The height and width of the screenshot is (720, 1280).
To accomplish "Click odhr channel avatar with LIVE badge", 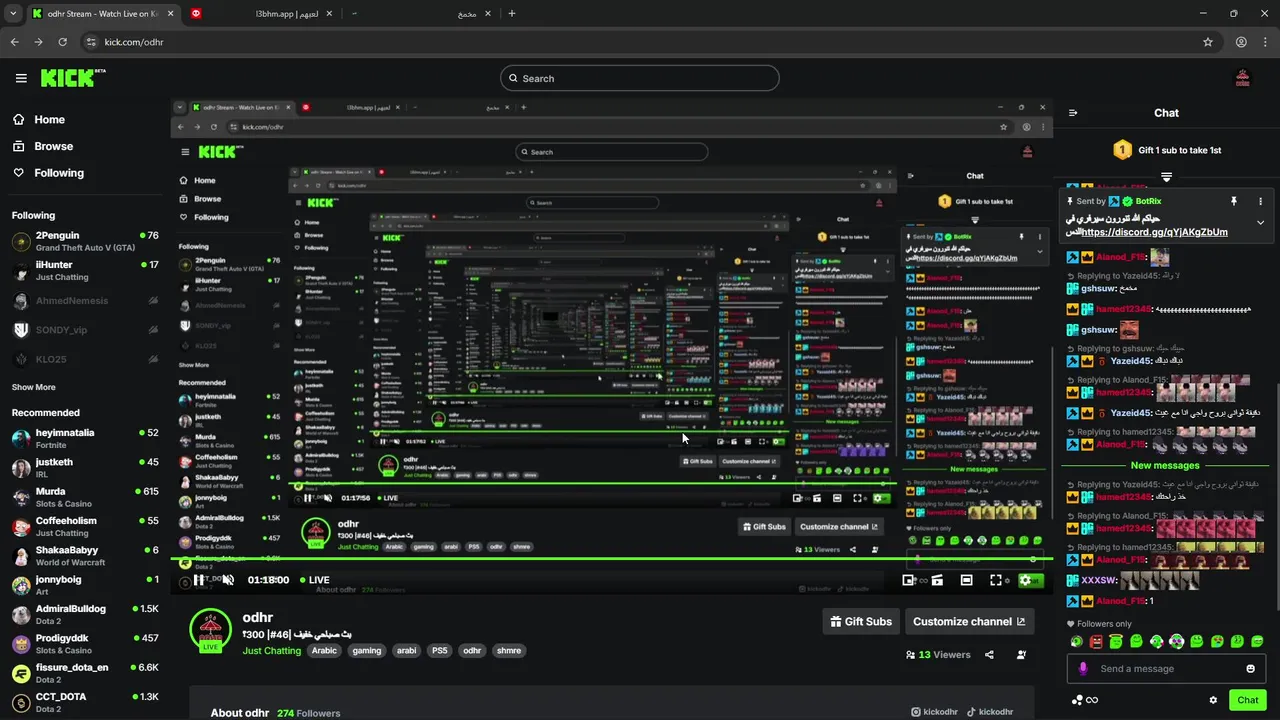I will (x=210, y=630).
